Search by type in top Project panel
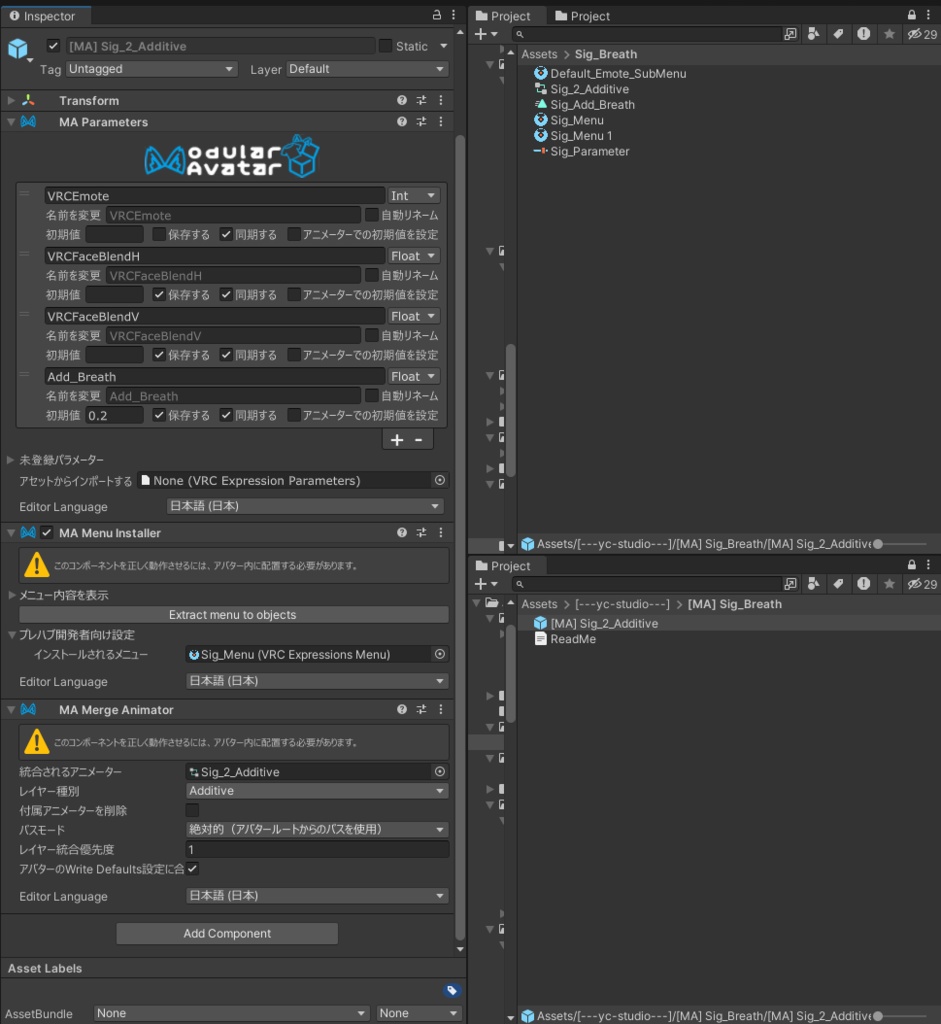This screenshot has width=941, height=1024. click(x=814, y=34)
